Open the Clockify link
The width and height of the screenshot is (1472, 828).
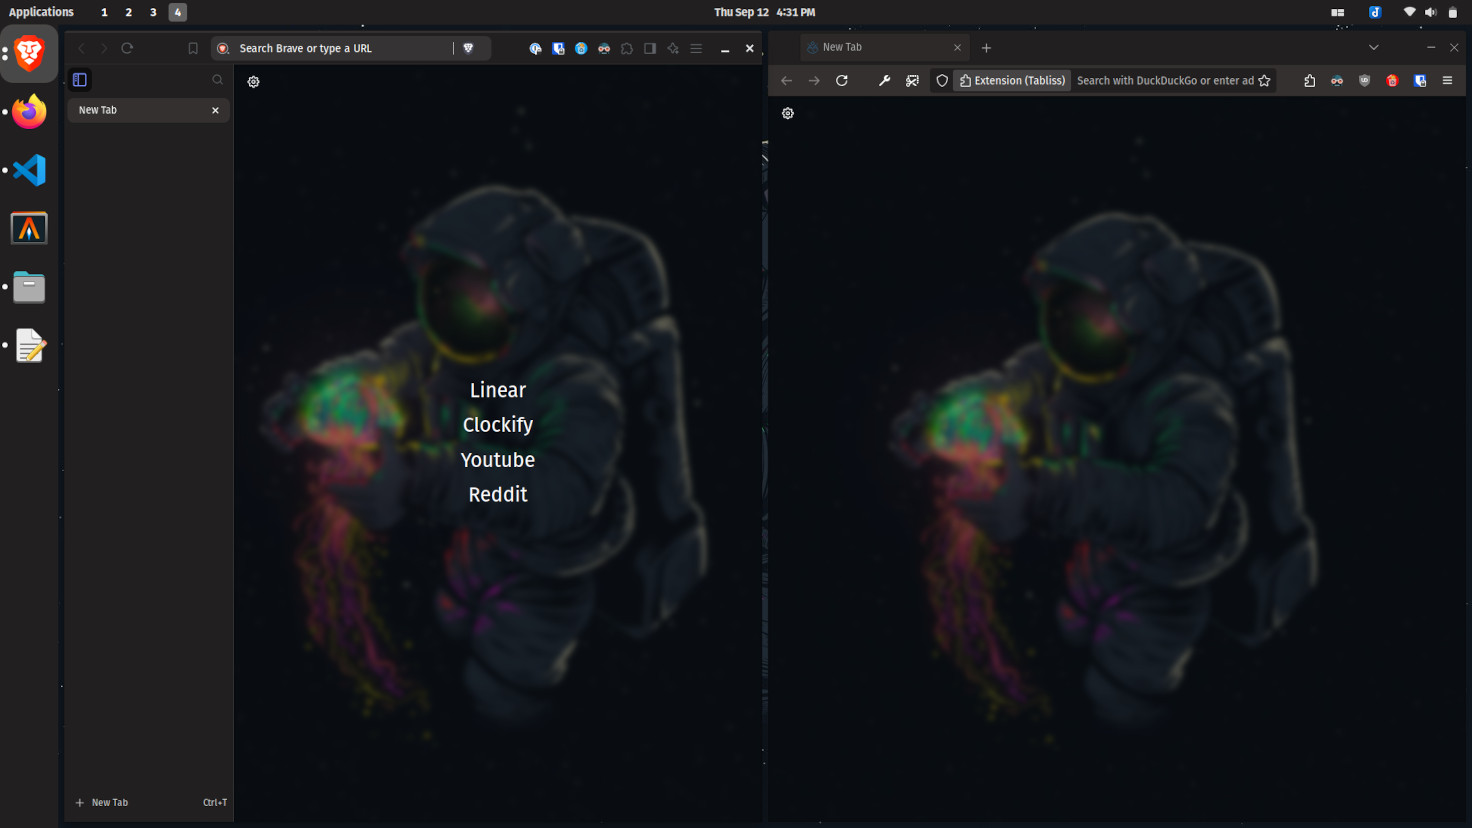[x=498, y=425]
